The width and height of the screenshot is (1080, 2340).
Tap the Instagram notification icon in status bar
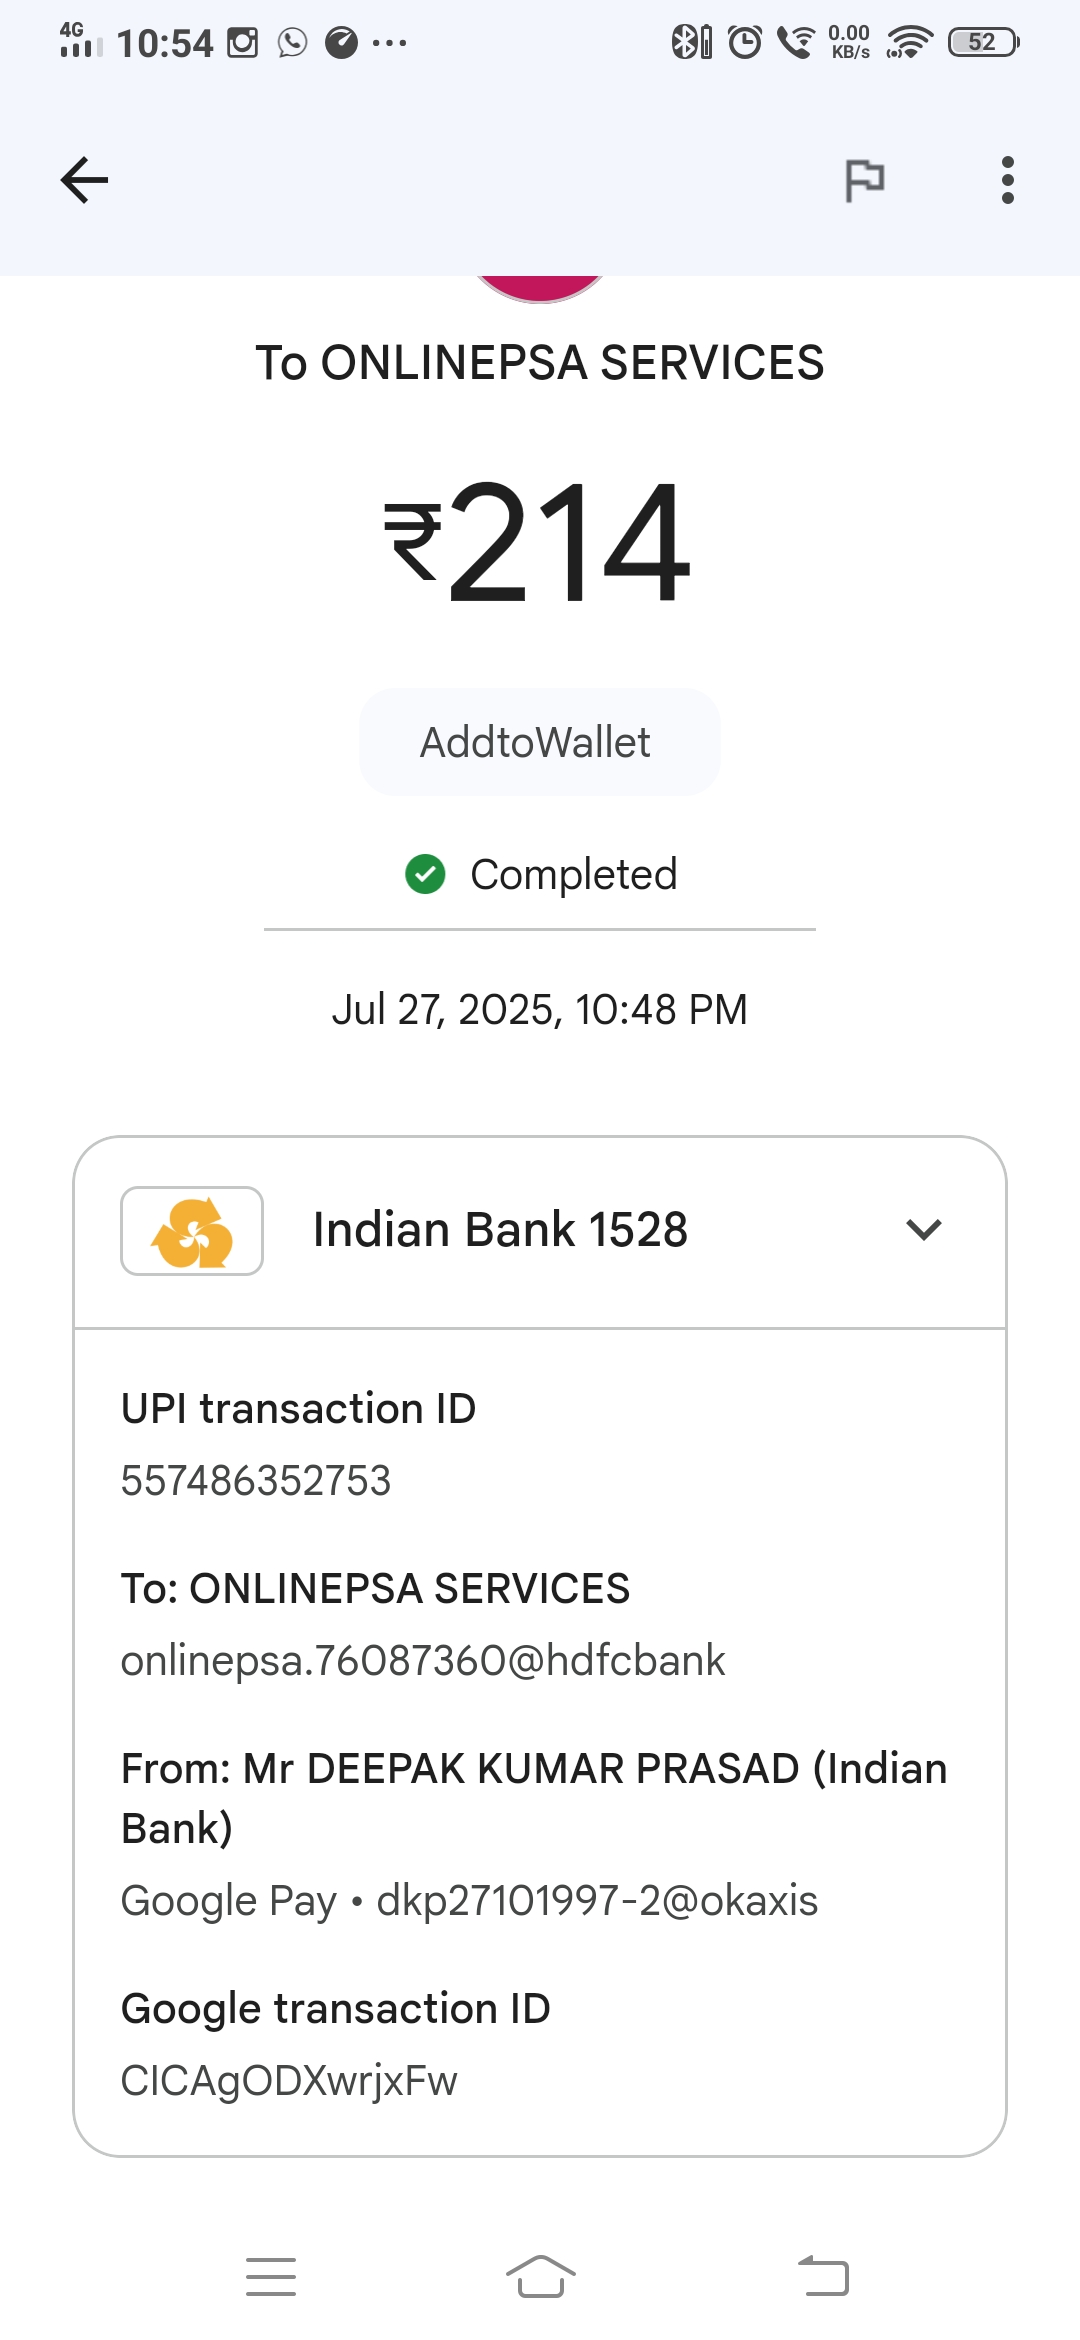tap(242, 43)
